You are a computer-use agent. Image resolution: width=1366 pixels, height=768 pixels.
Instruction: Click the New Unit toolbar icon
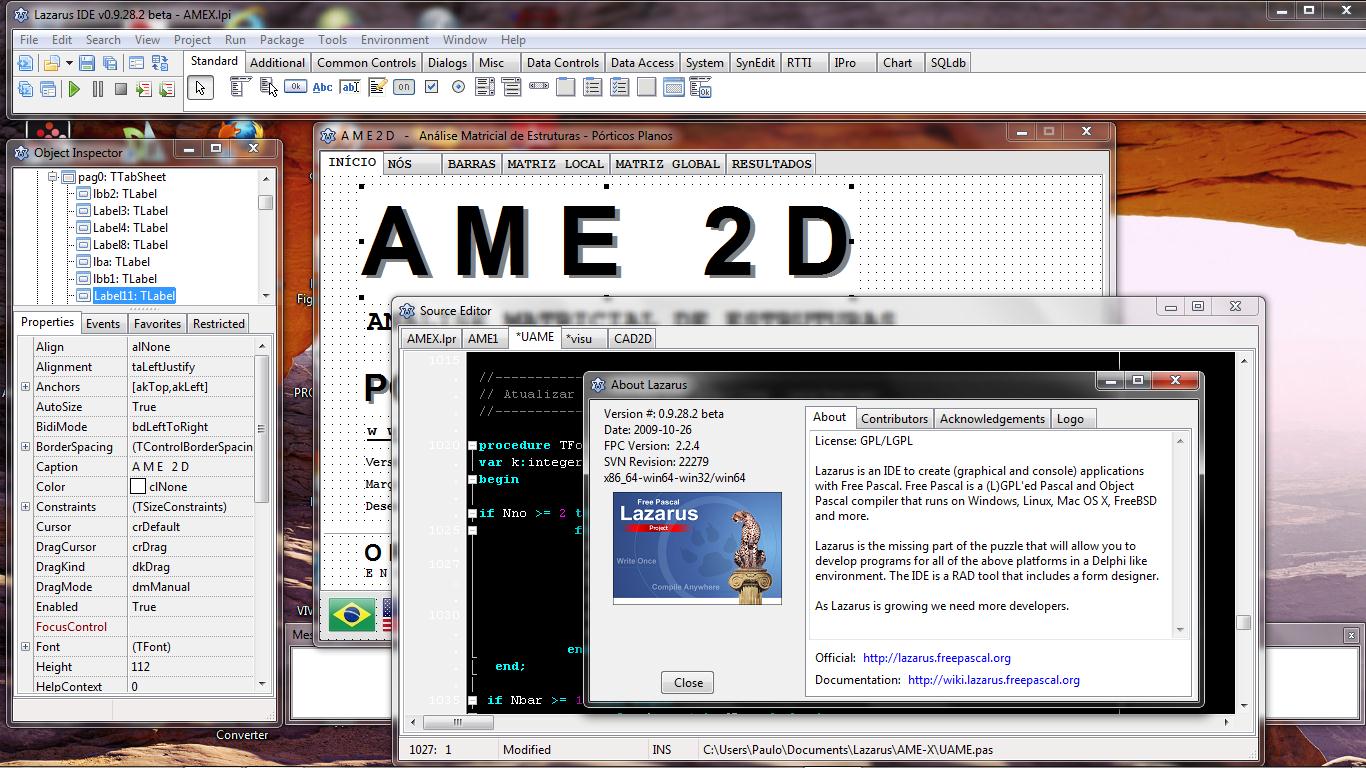[25, 63]
